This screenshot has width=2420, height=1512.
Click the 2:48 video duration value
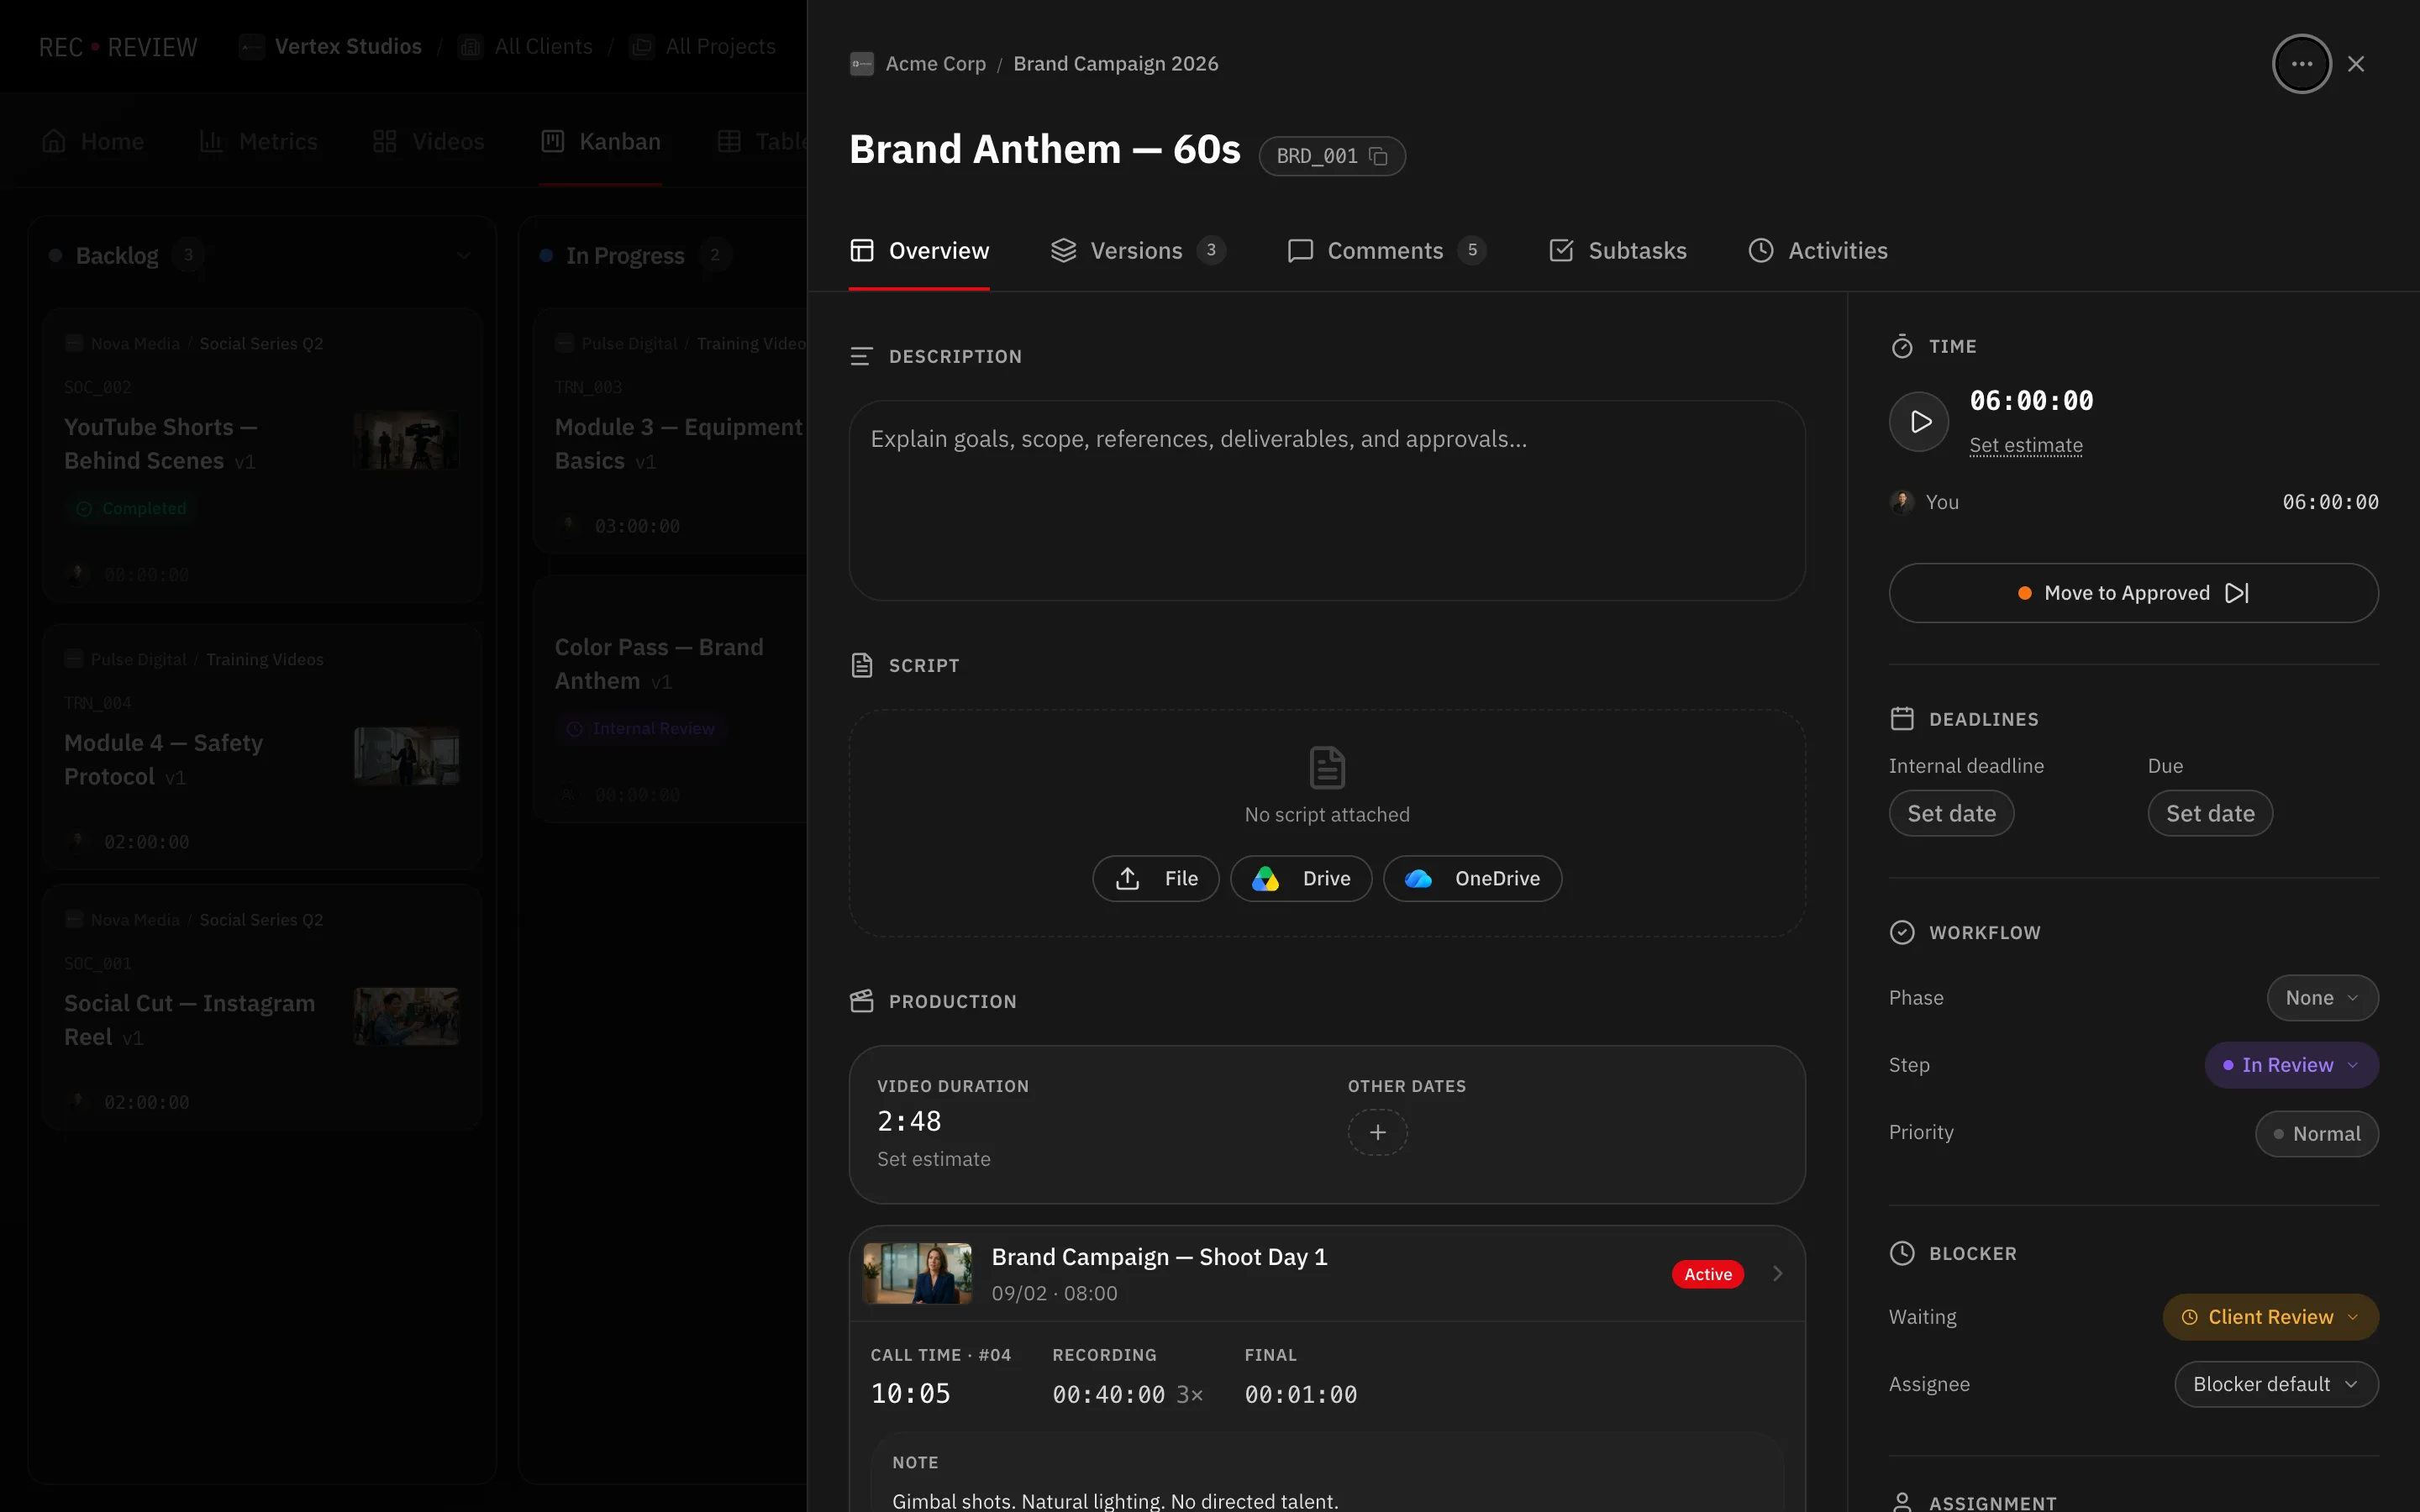tap(909, 1121)
